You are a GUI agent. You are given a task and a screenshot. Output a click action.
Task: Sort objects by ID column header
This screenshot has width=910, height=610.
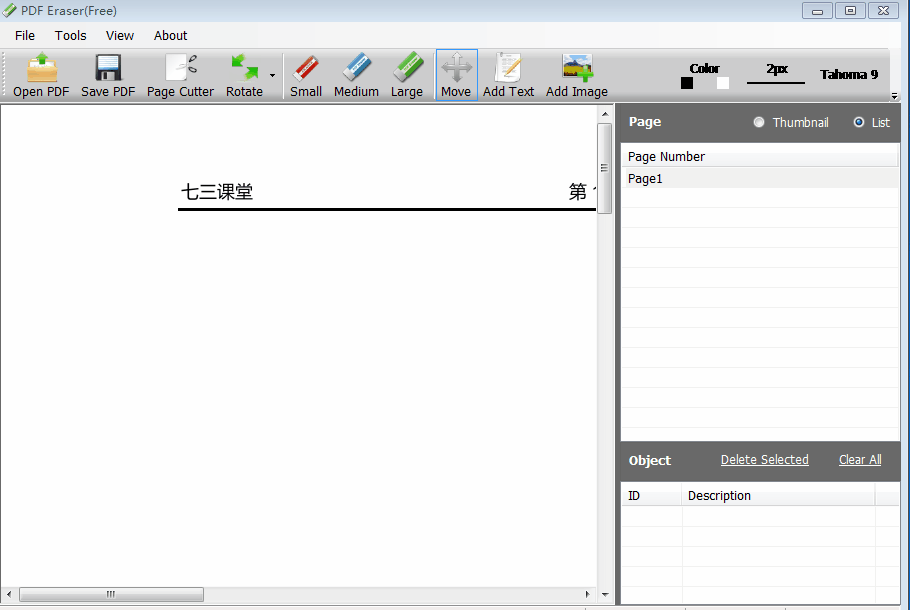pos(652,496)
